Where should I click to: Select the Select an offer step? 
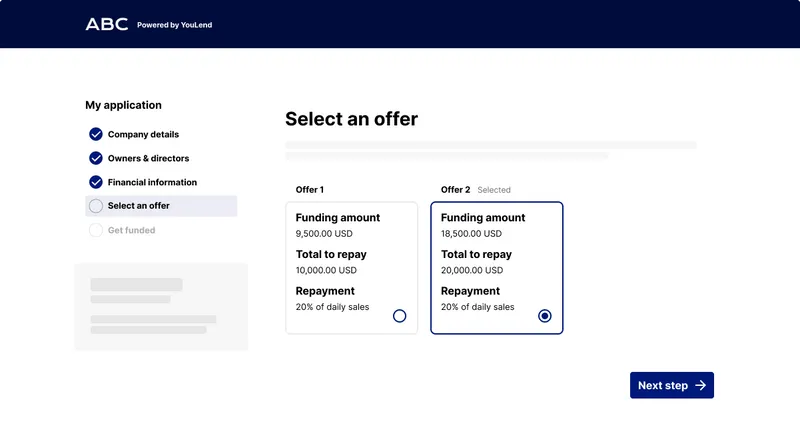tap(139, 206)
